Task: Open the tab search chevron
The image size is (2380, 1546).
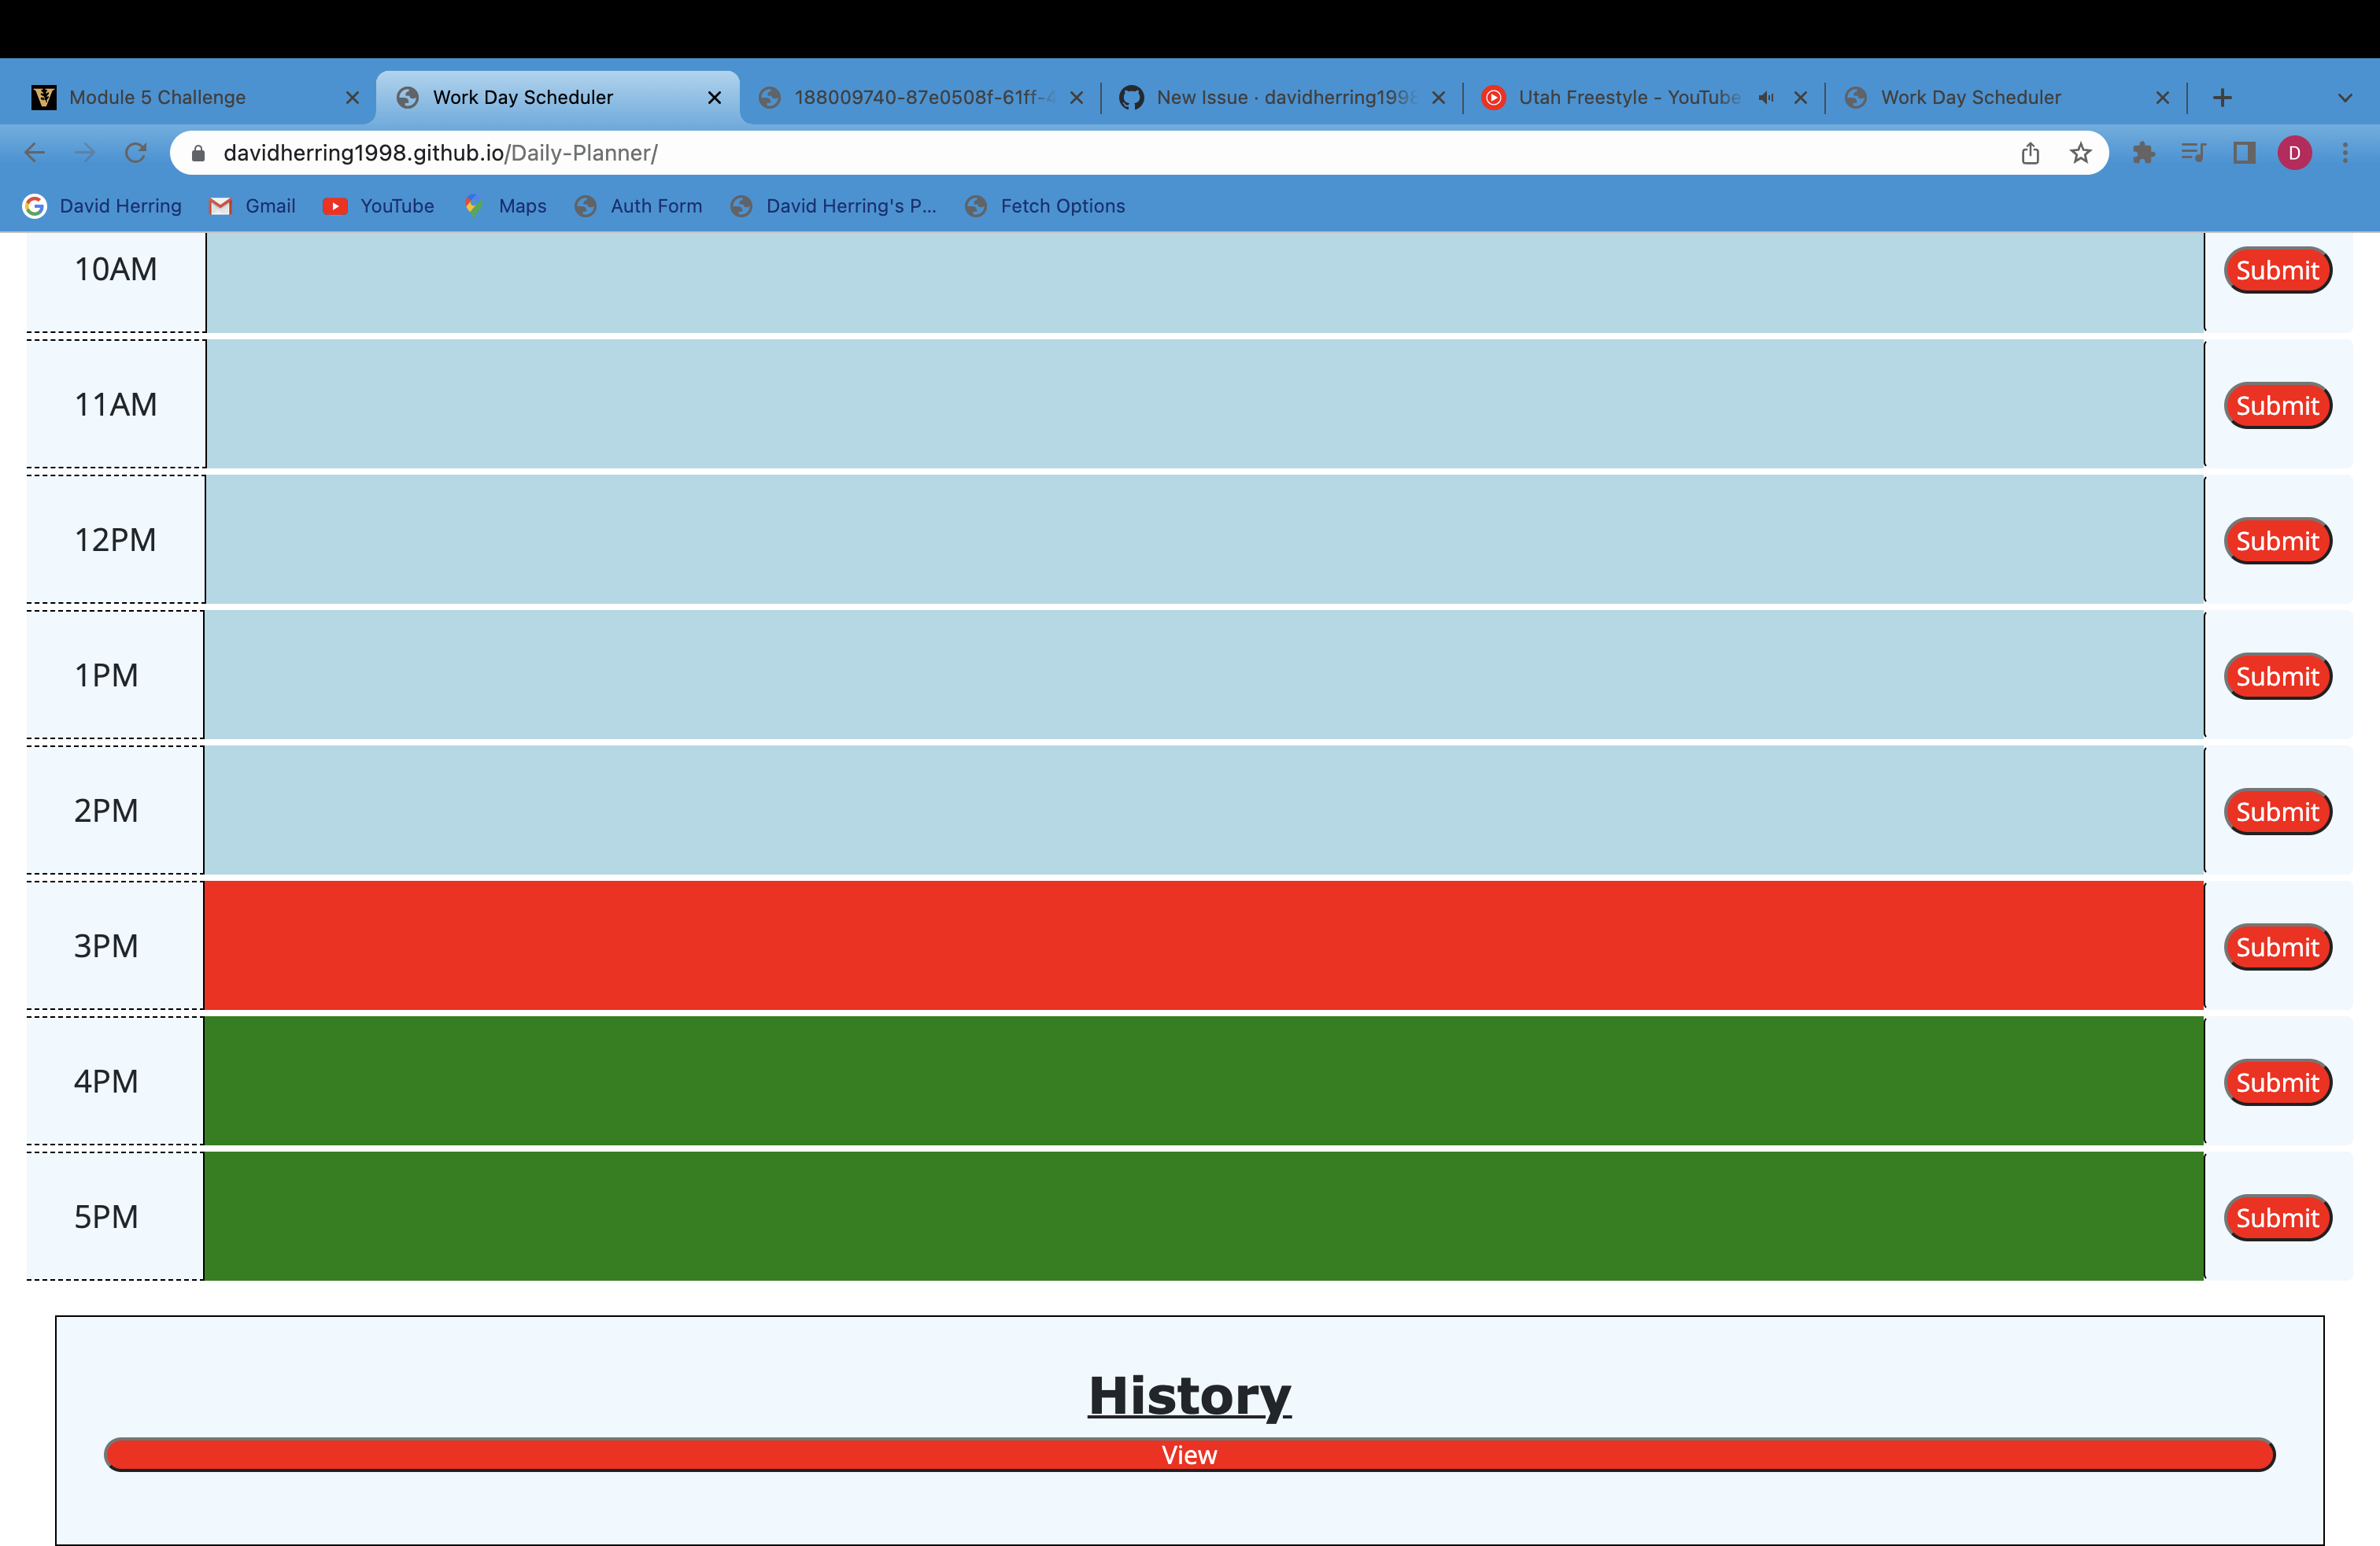Action: pos(2347,97)
